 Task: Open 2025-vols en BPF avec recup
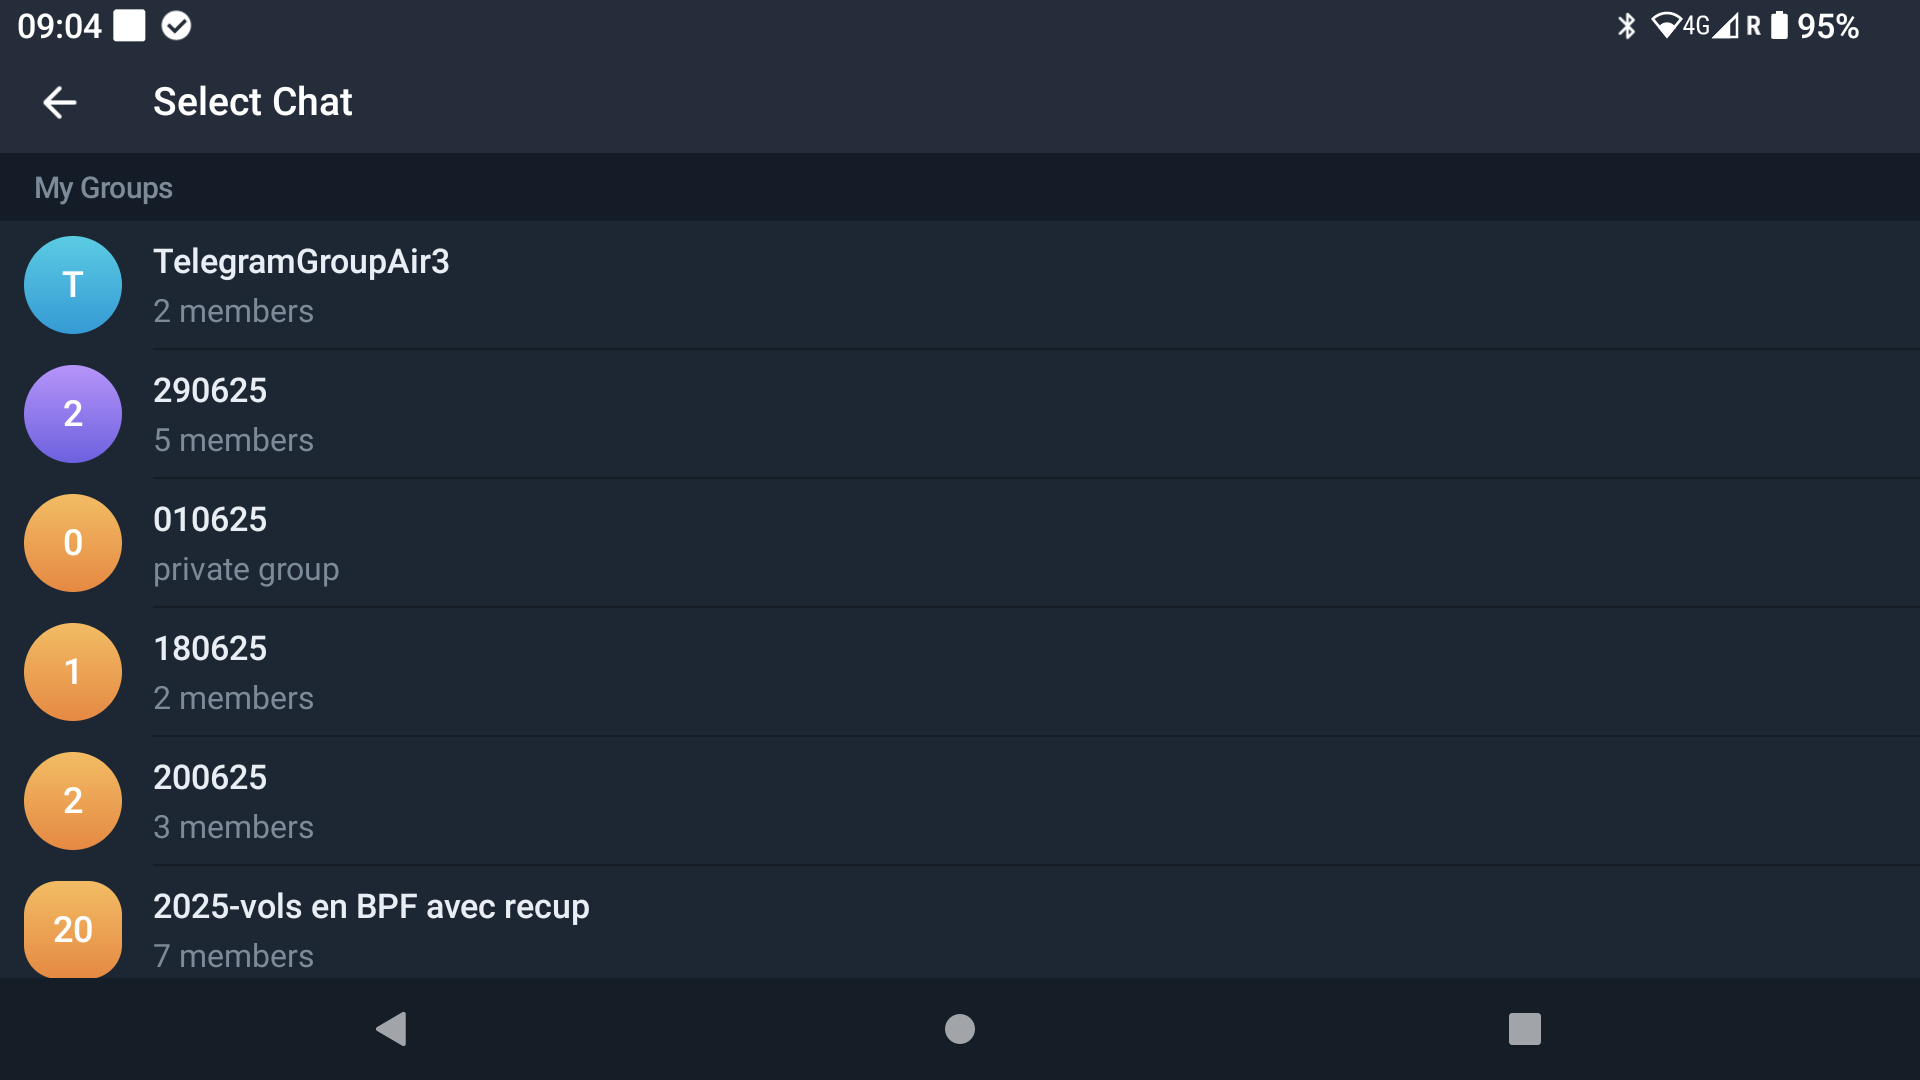click(x=960, y=922)
